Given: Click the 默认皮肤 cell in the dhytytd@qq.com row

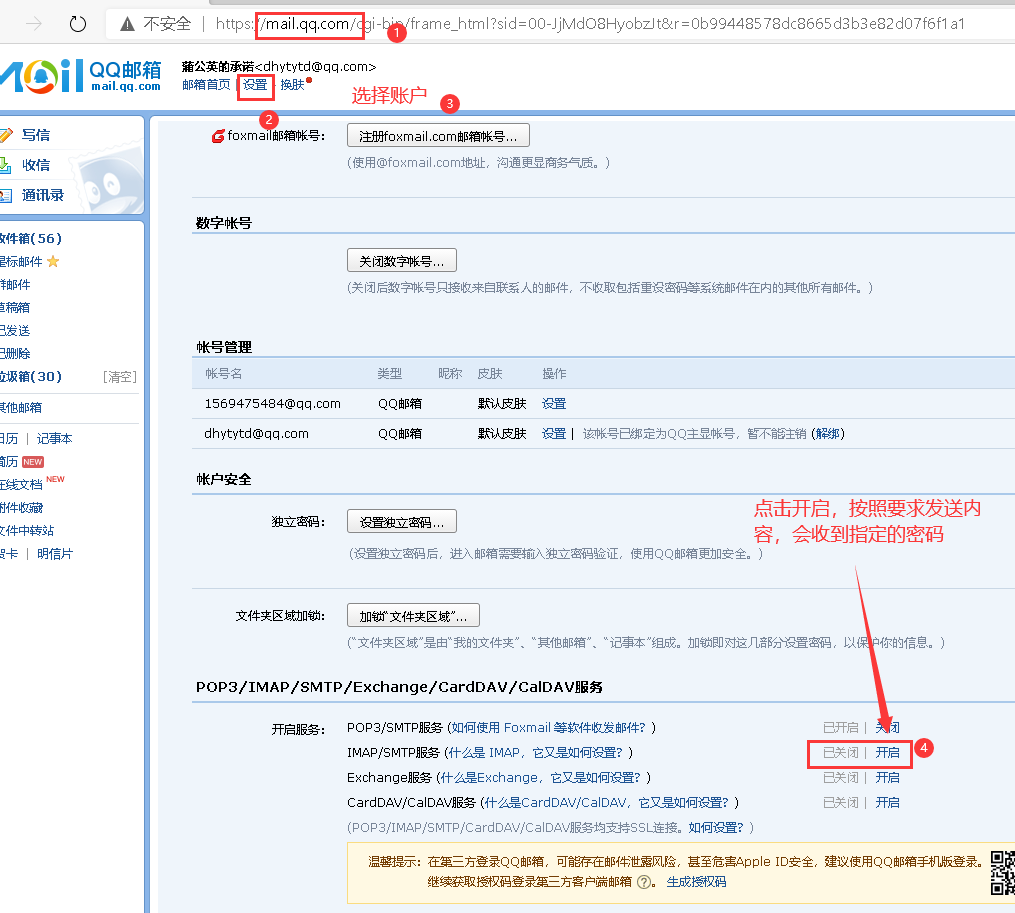Looking at the screenshot, I should pyautogui.click(x=502, y=433).
